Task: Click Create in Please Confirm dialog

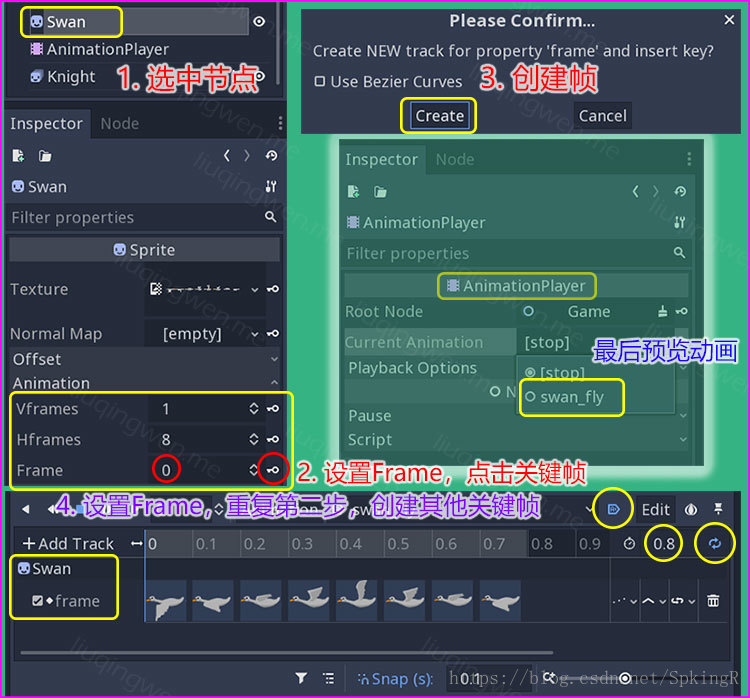Action: tap(439, 116)
